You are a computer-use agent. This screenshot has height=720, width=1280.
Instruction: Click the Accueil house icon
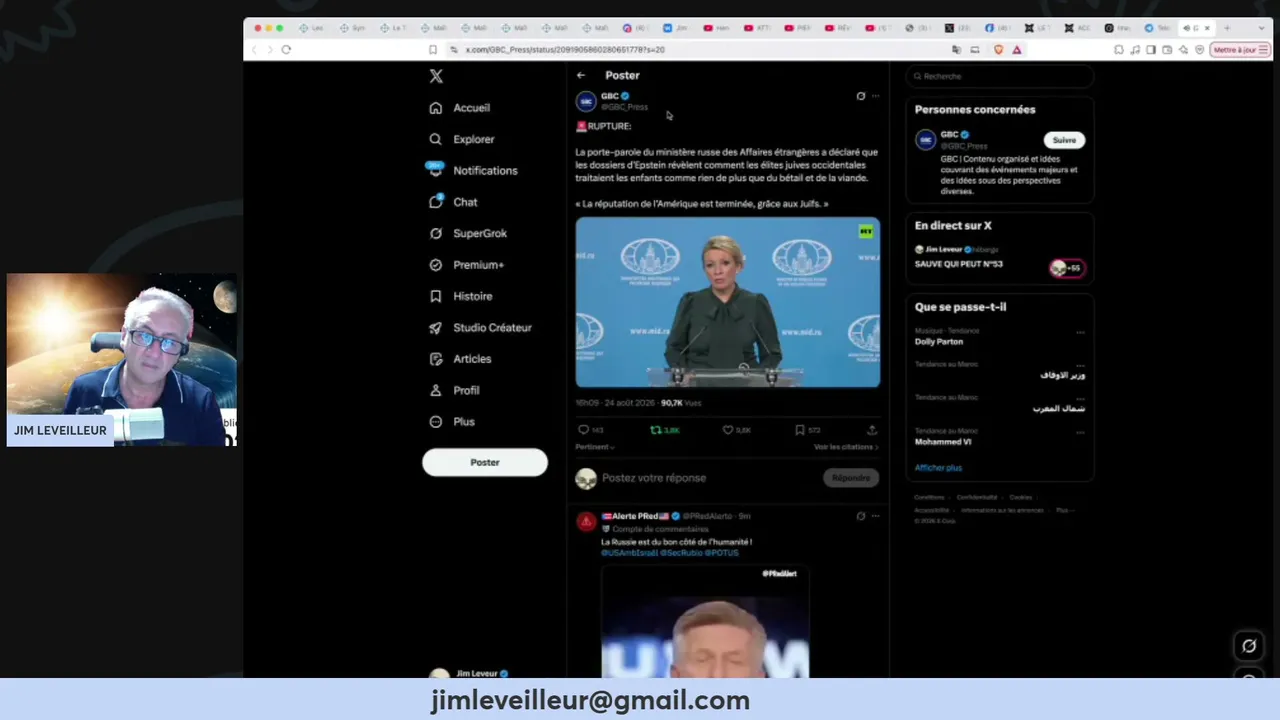coord(436,108)
